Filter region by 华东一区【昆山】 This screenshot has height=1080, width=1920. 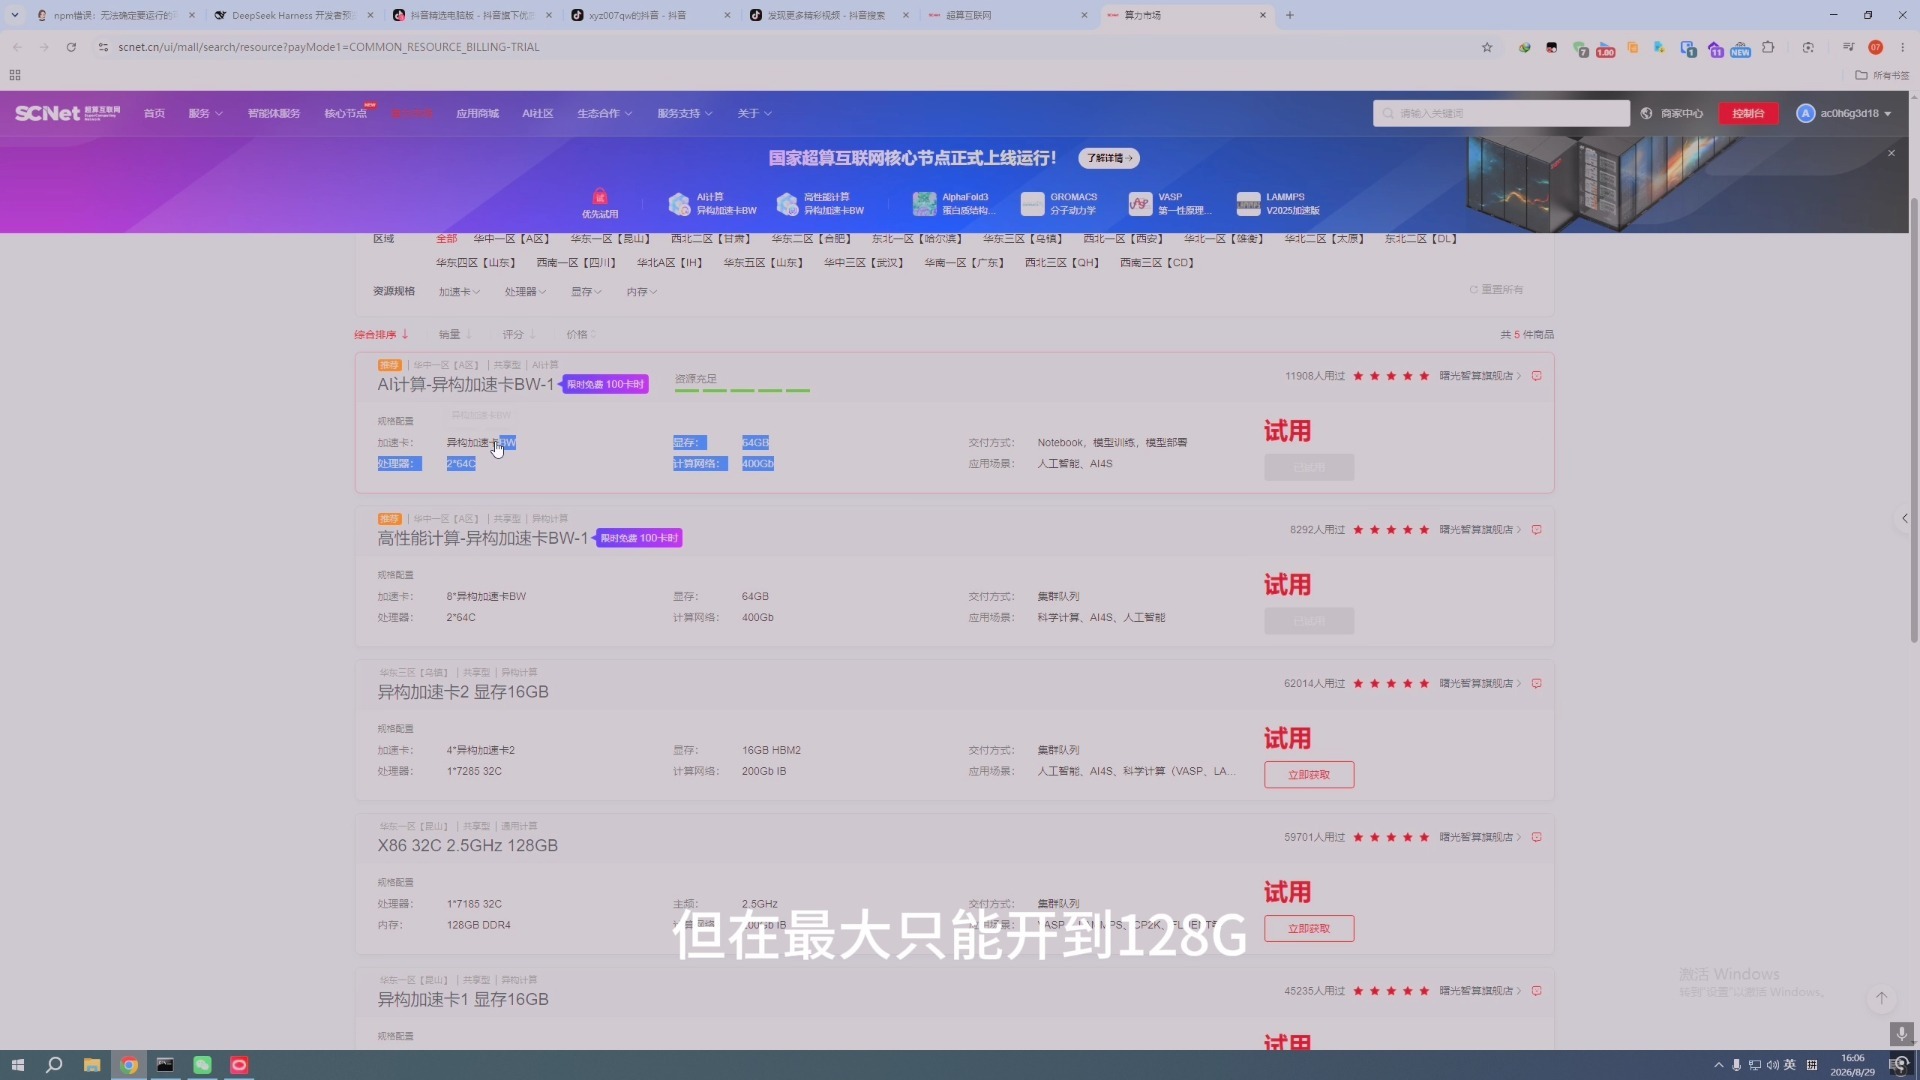[x=610, y=239]
